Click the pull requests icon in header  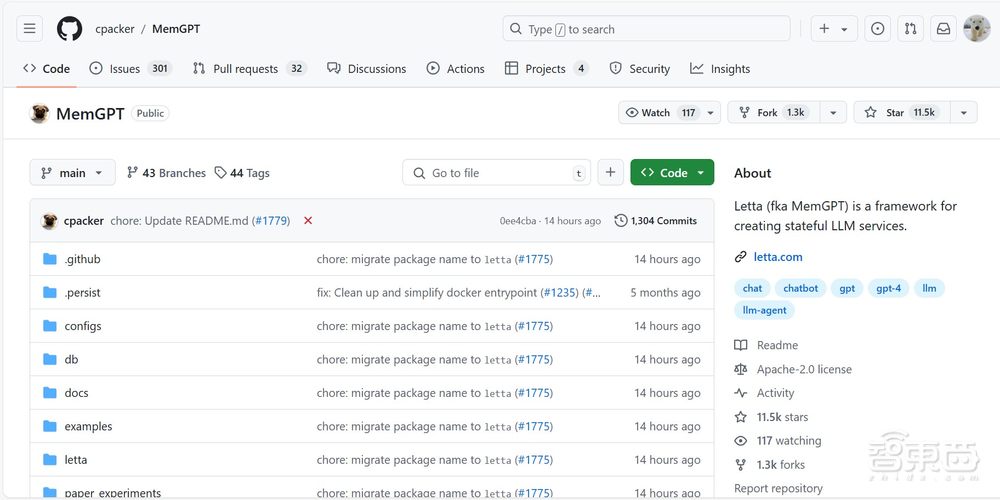pyautogui.click(x=910, y=29)
